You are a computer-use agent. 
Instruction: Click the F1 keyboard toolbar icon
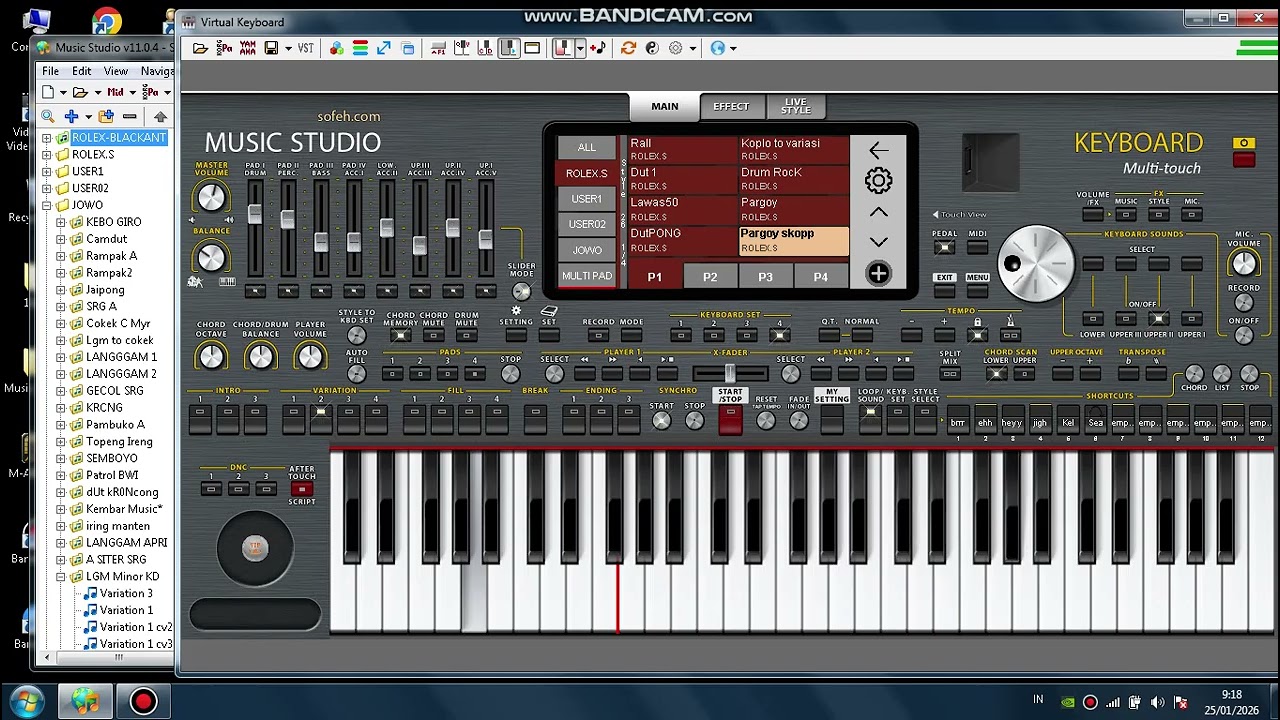coord(440,48)
